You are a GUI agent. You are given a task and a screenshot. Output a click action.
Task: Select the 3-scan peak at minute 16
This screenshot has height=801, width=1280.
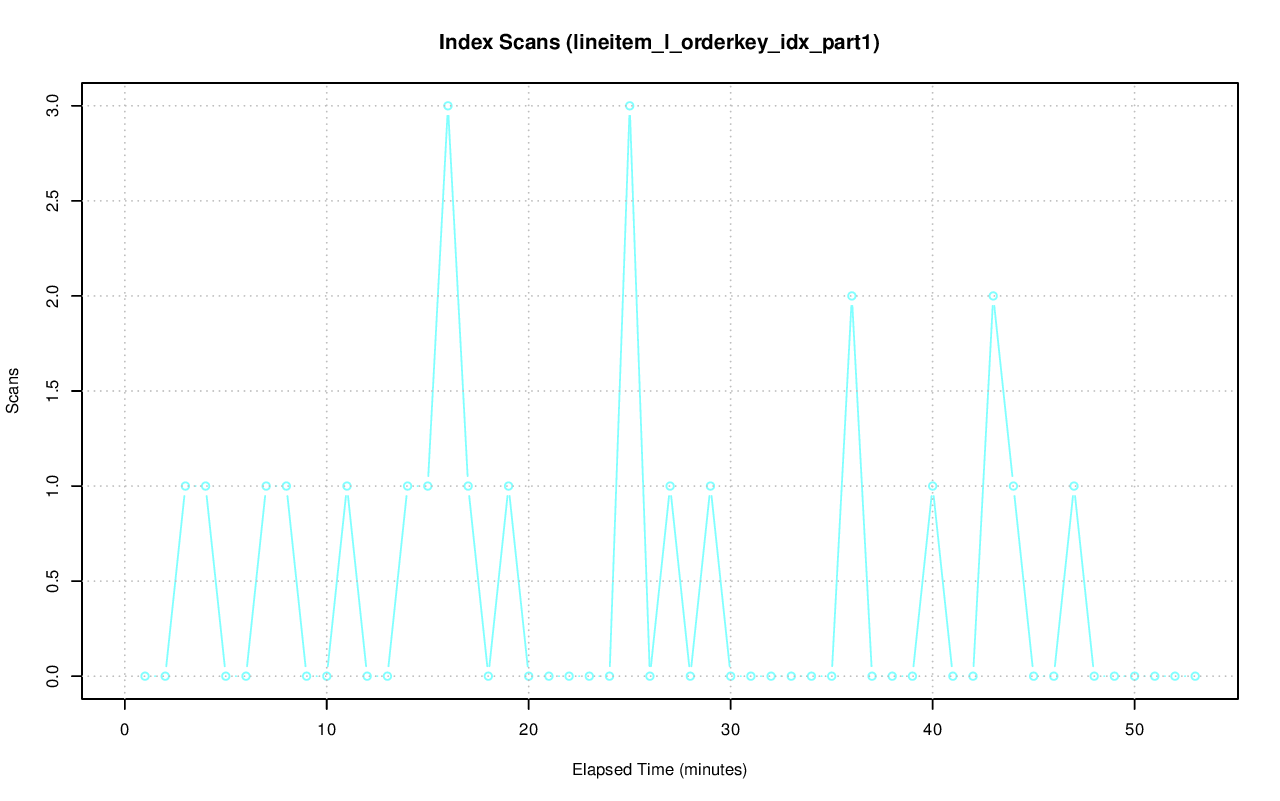click(x=448, y=106)
